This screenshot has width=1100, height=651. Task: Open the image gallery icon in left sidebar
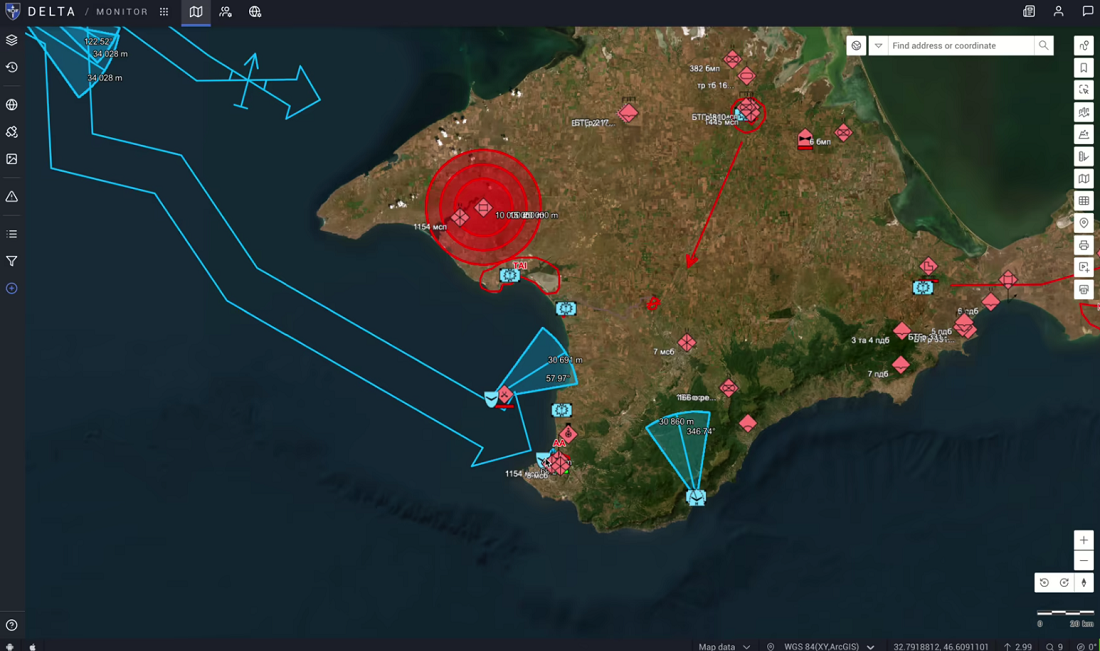[x=12, y=159]
